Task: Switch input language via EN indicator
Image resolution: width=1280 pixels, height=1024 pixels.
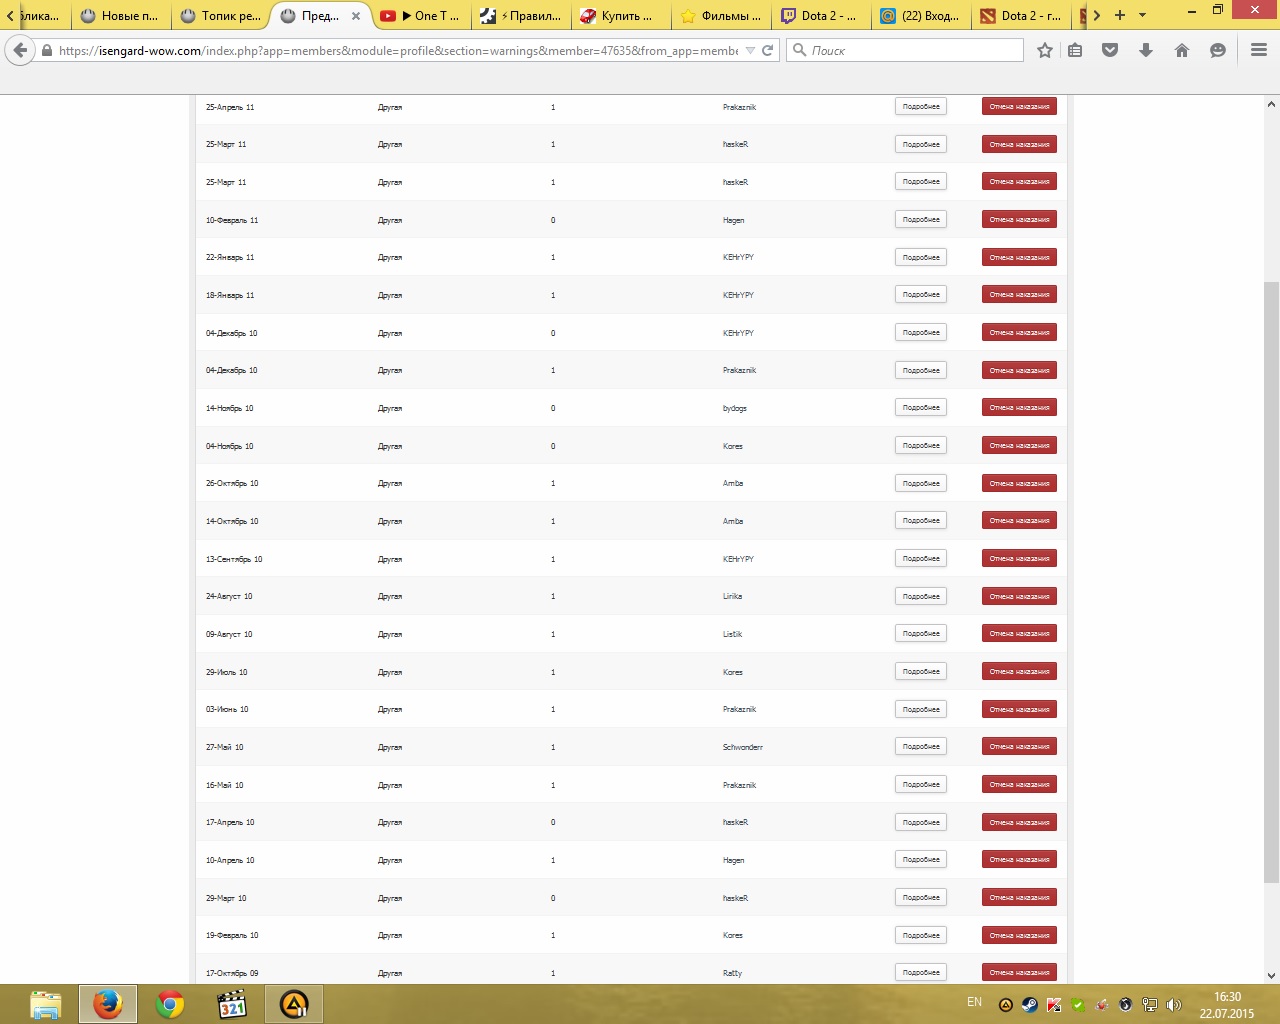Action: (974, 1002)
